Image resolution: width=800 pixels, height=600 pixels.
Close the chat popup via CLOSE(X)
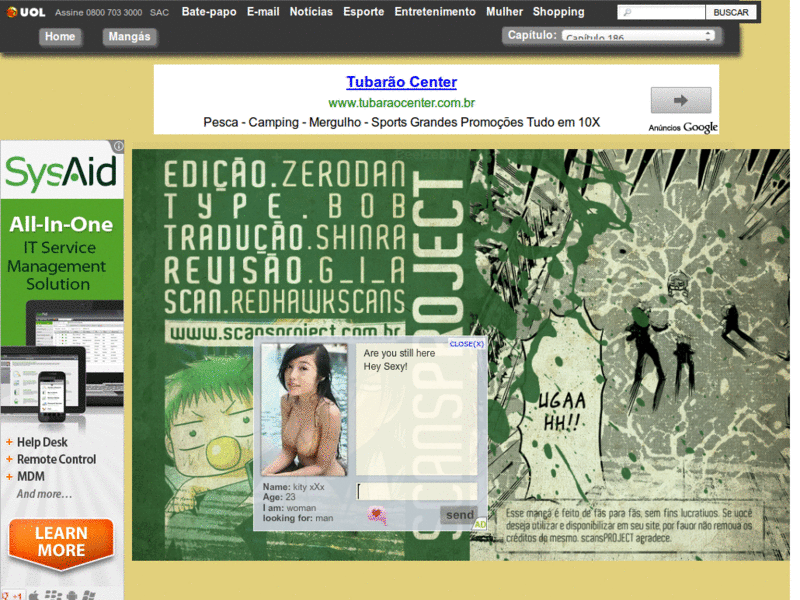[x=466, y=344]
